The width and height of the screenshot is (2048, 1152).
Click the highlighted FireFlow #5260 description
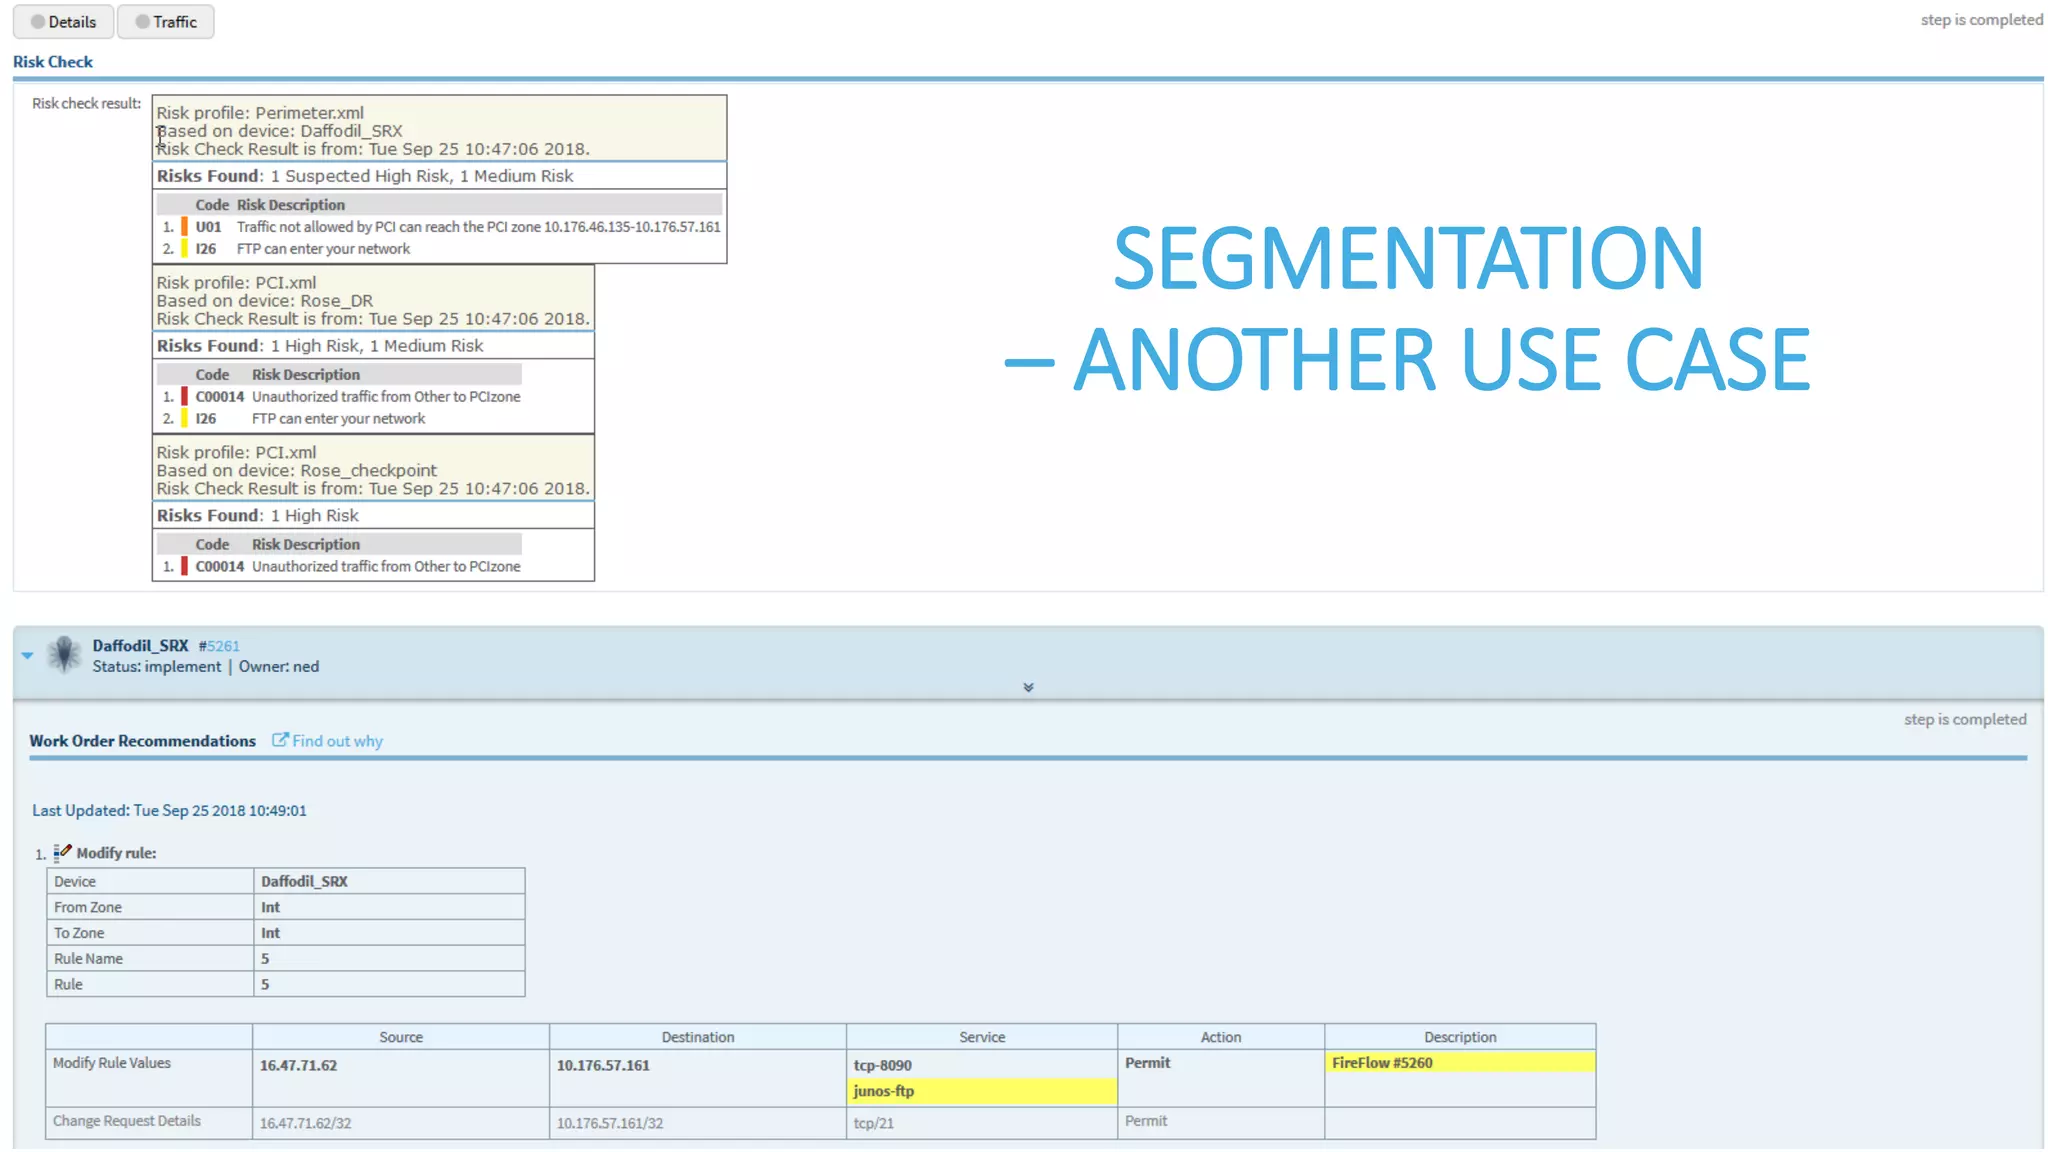pyautogui.click(x=1460, y=1062)
